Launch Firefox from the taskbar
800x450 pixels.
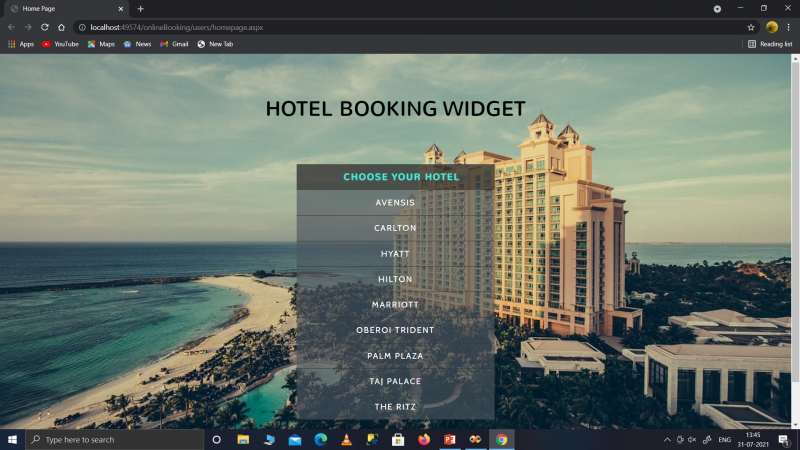[423, 439]
